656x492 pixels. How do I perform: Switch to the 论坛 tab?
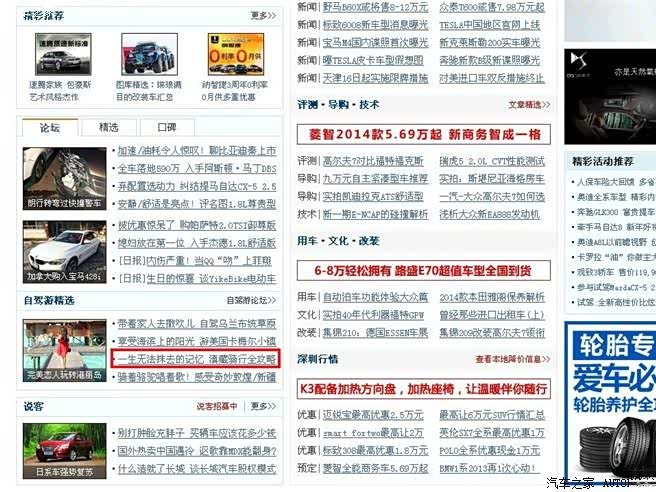pos(50,128)
